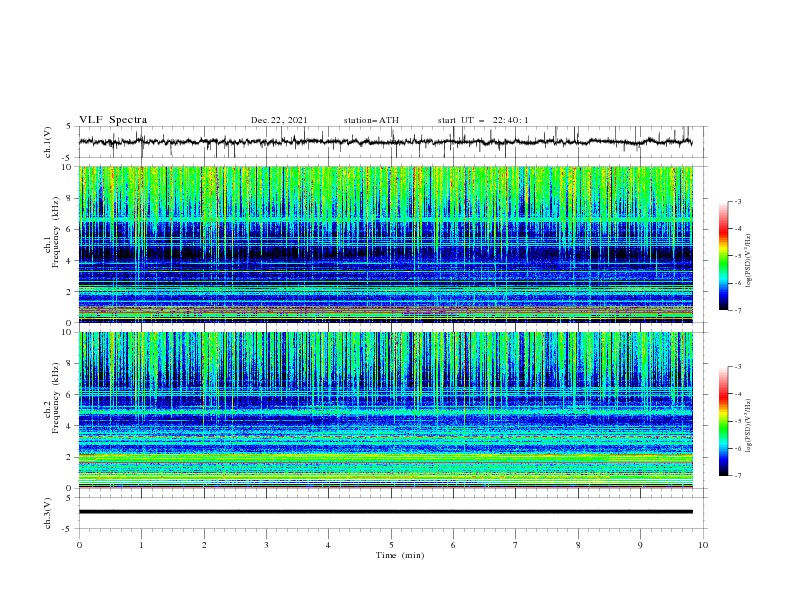The width and height of the screenshot is (792, 612).
Task: Click the "ch.1(V)" waveform axis label
Action: pos(48,142)
